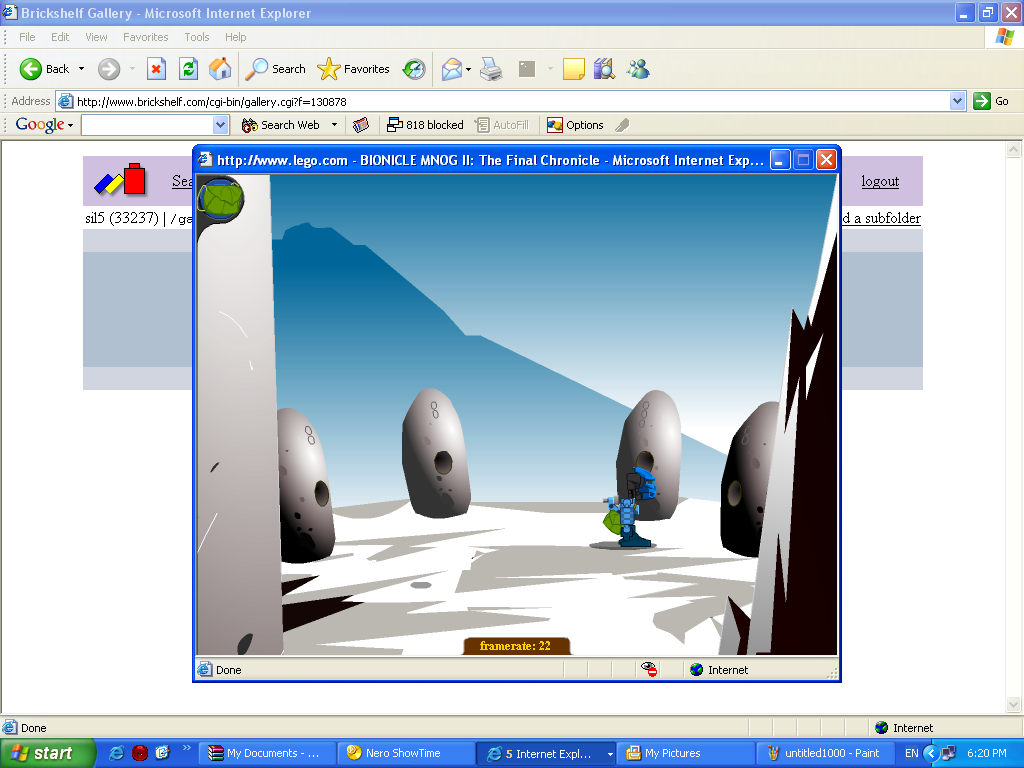
Task: Open the Tools menu
Action: click(x=197, y=37)
